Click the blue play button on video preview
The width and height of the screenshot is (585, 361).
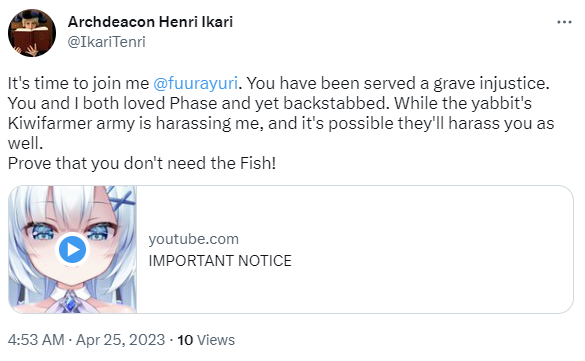tap(72, 249)
